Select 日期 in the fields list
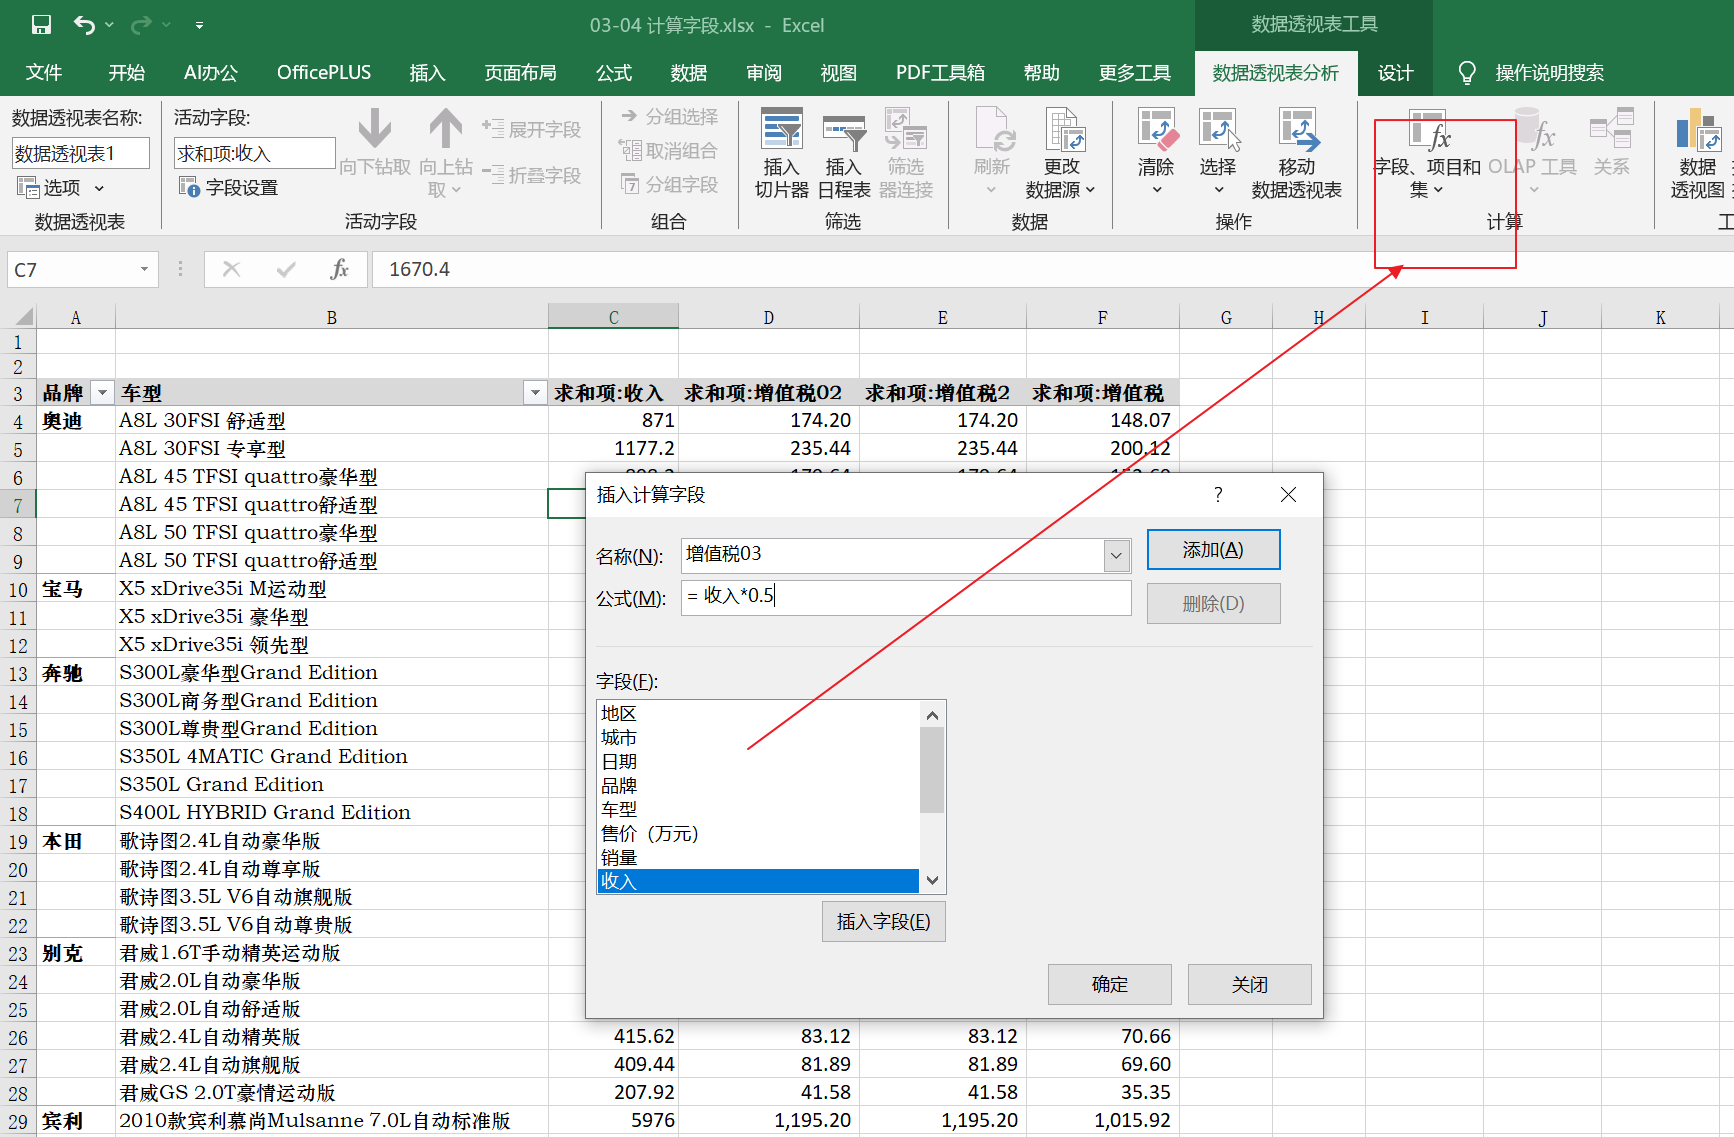Viewport: 1734px width, 1137px height. coord(758,761)
